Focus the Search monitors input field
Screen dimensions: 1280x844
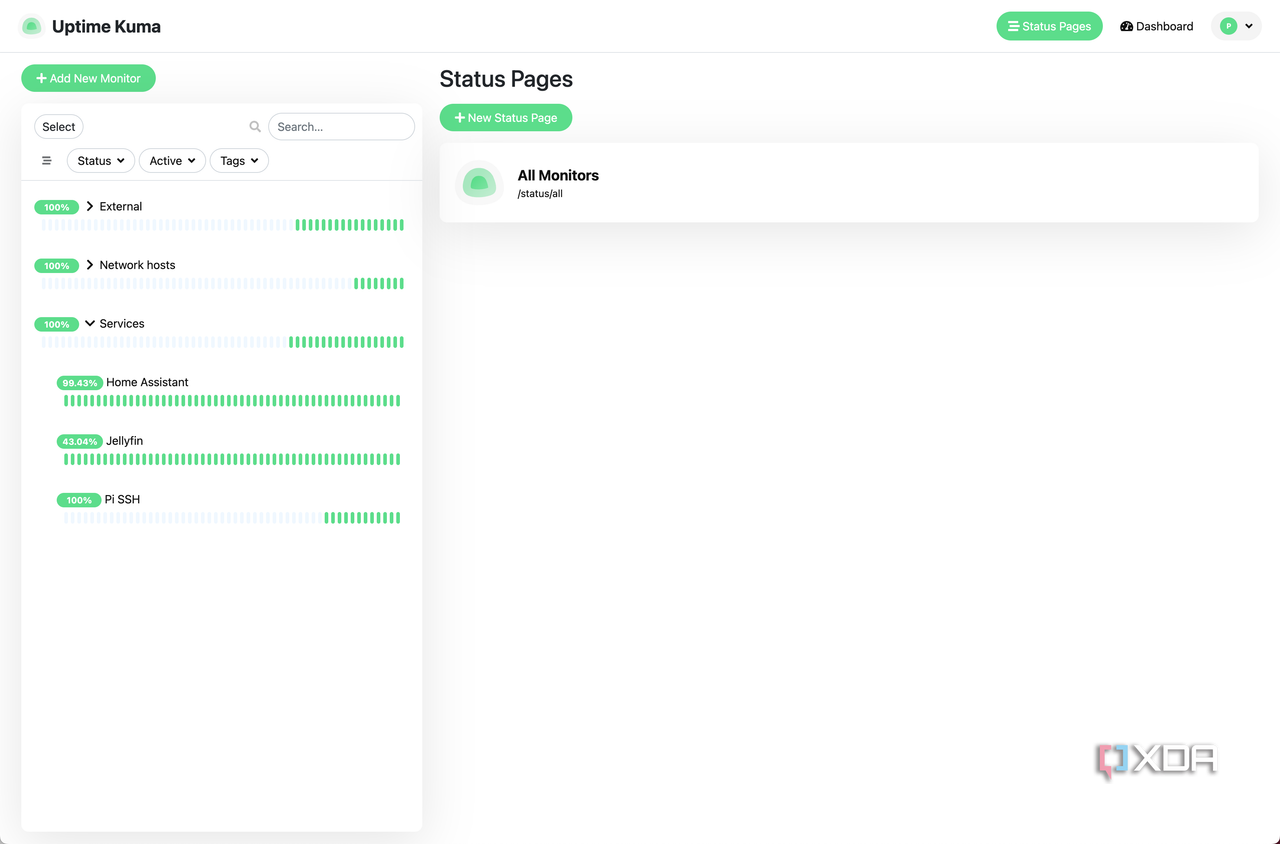click(x=341, y=127)
